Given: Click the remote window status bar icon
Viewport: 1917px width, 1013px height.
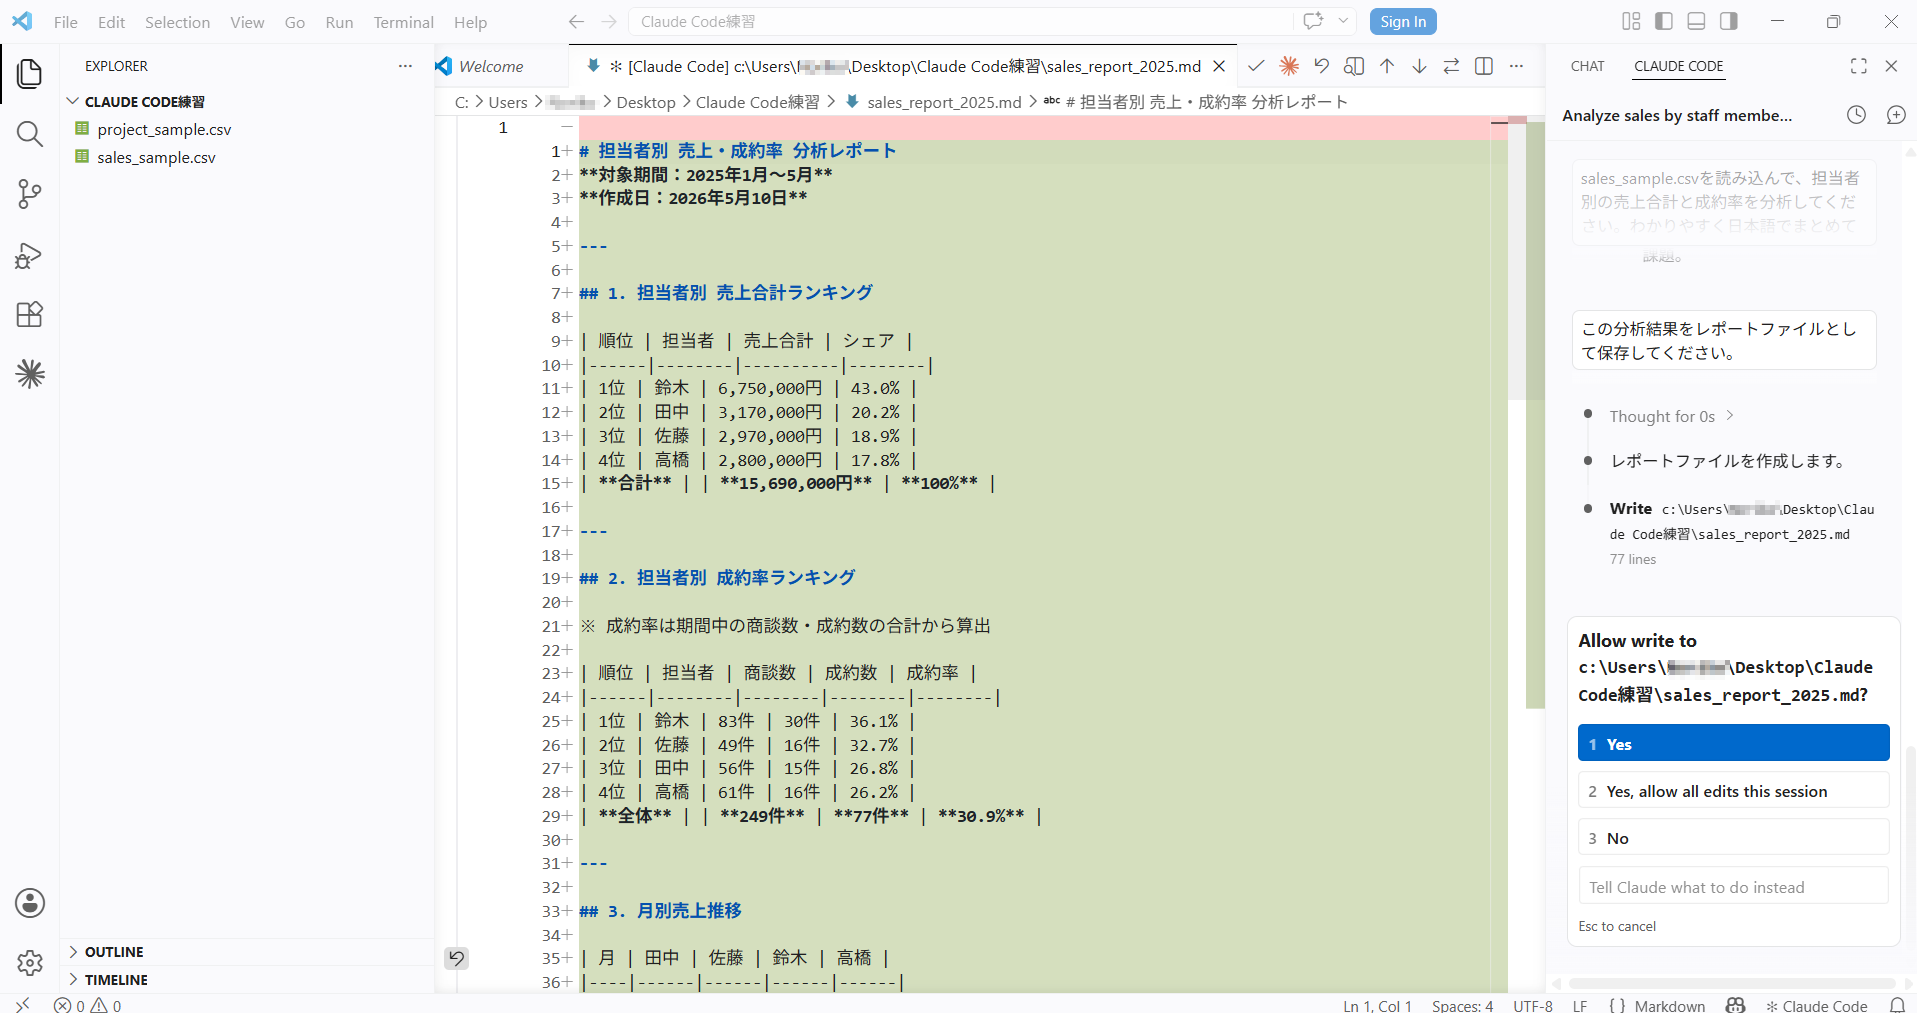Looking at the screenshot, I should (x=23, y=1005).
